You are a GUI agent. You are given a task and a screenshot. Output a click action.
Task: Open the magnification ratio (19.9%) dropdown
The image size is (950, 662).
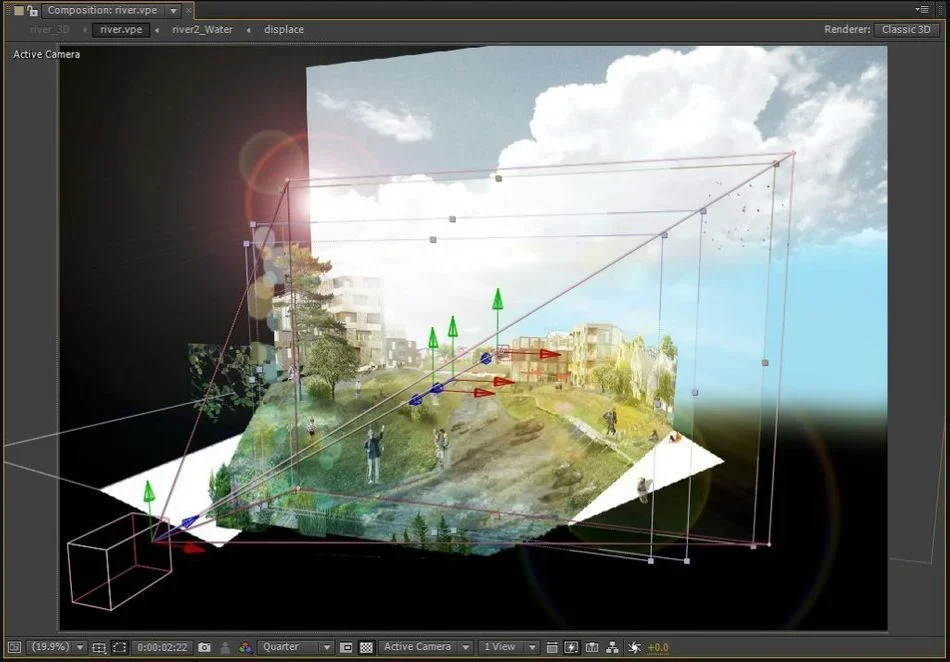click(56, 647)
